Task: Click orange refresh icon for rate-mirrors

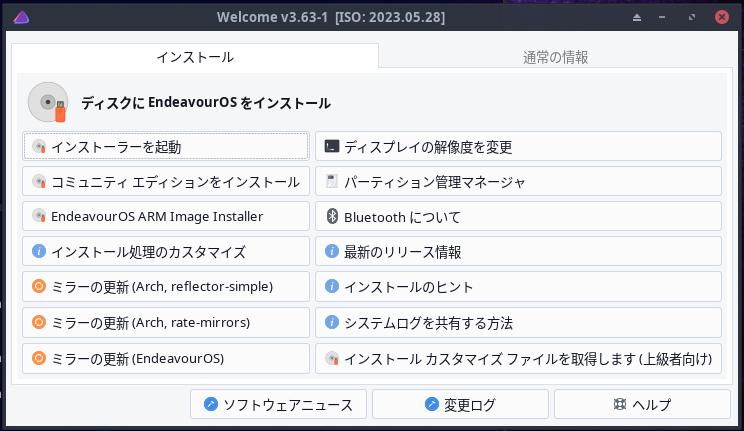Action: [x=38, y=322]
